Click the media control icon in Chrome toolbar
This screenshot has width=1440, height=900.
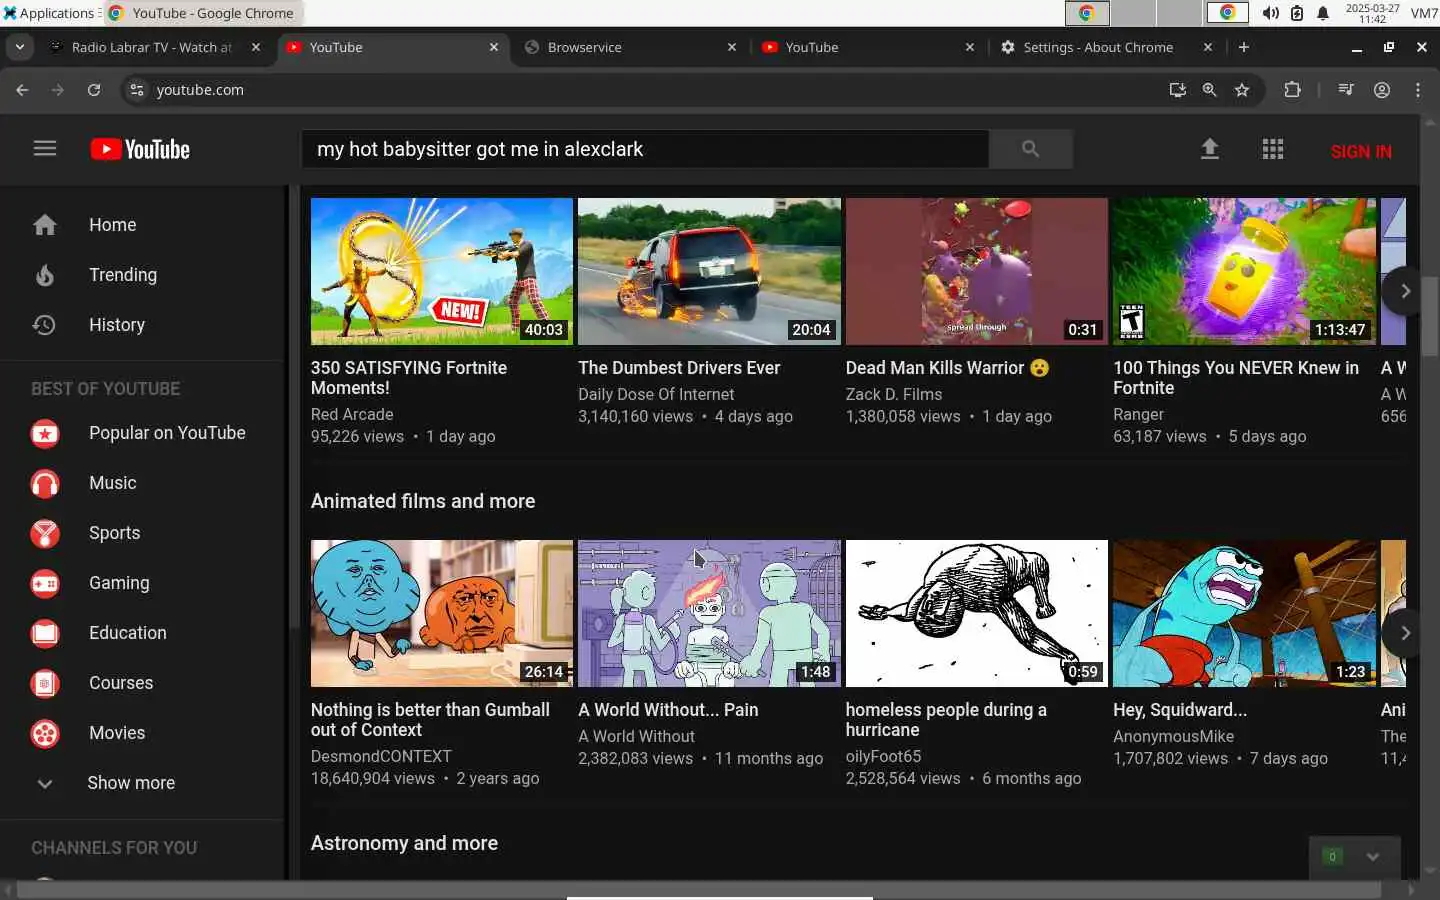tap(1346, 90)
